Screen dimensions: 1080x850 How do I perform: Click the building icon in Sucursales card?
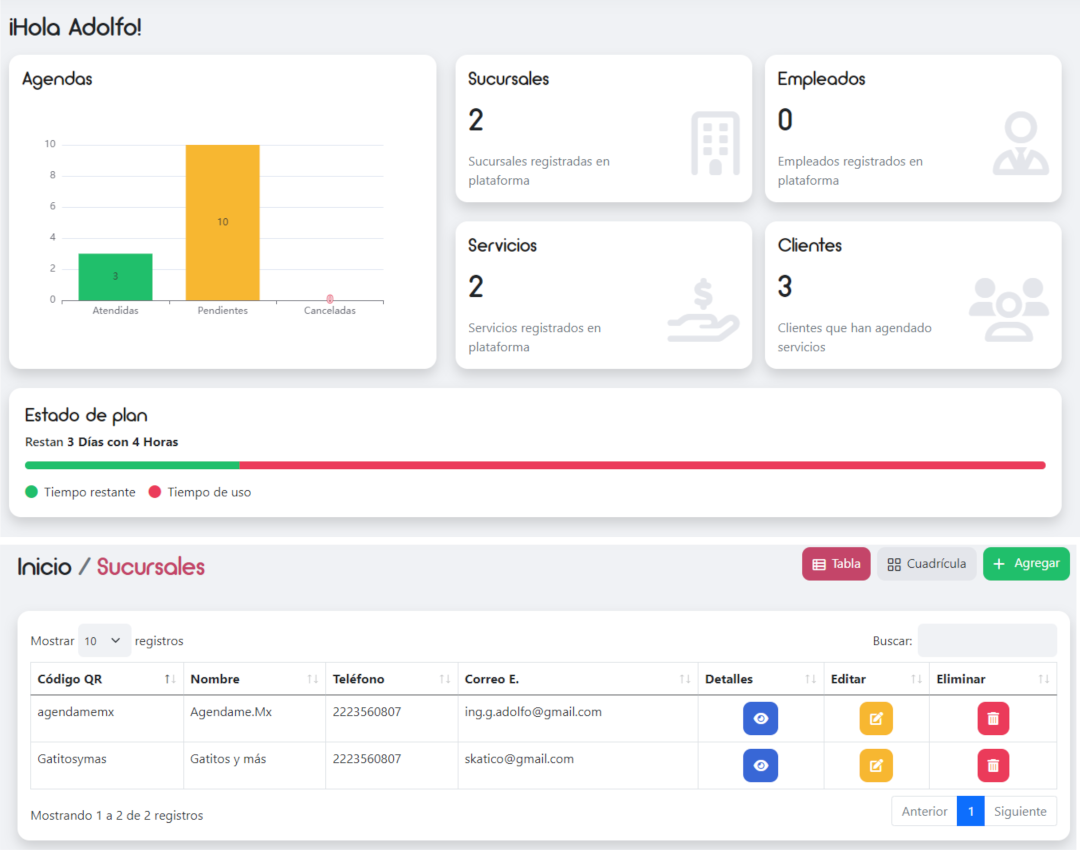(715, 143)
